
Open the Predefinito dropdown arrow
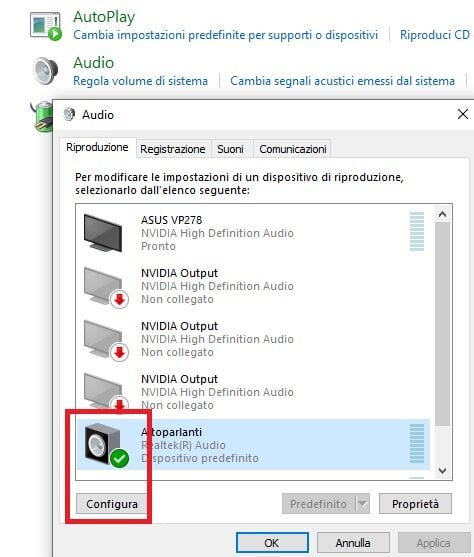[363, 504]
